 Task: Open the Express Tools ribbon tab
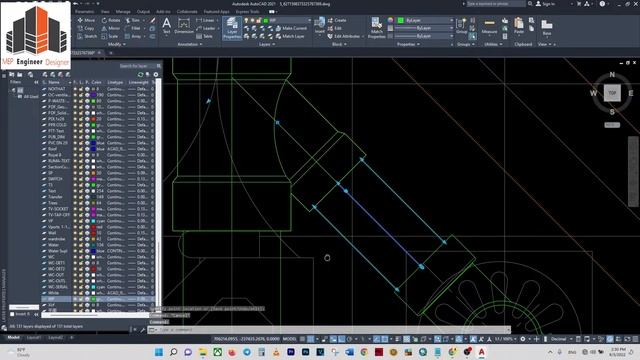click(247, 11)
